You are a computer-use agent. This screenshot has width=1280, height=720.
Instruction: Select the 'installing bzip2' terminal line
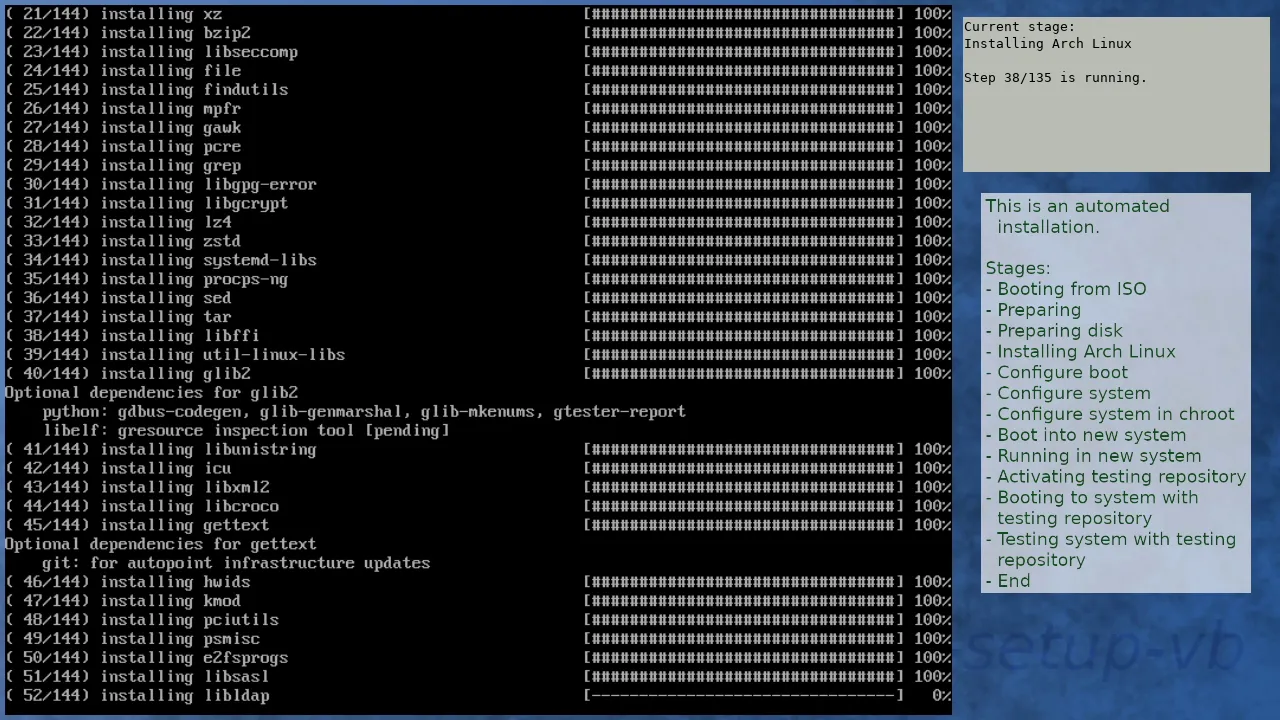478,33
